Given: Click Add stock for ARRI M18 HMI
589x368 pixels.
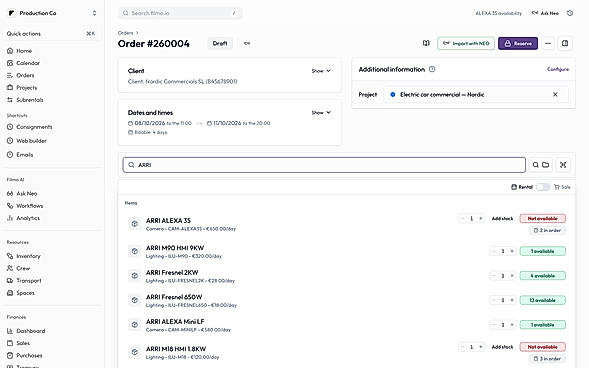Looking at the screenshot, I should click(x=502, y=347).
